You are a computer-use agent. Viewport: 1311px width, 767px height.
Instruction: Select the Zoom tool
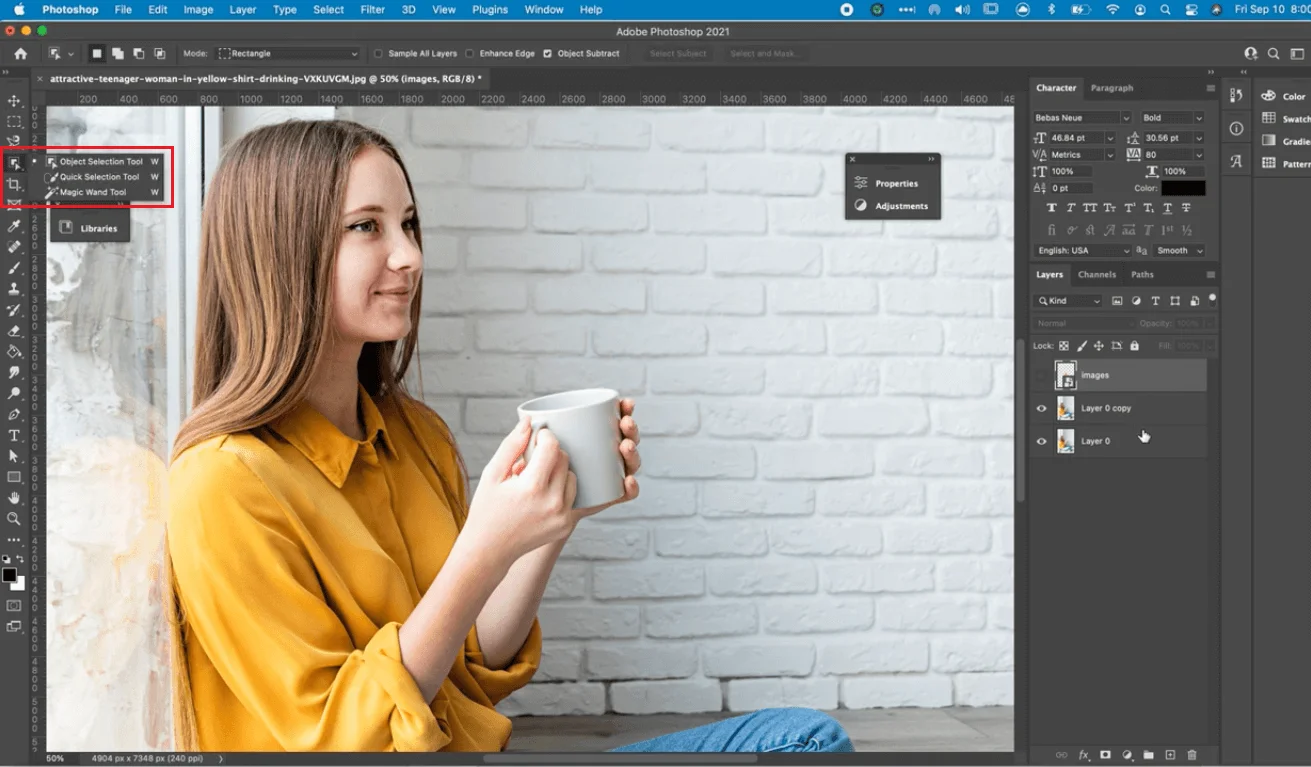[x=14, y=519]
